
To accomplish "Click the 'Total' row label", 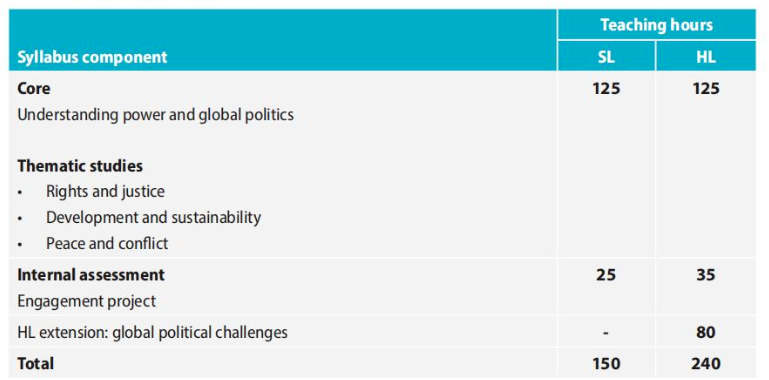I will pyautogui.click(x=35, y=364).
